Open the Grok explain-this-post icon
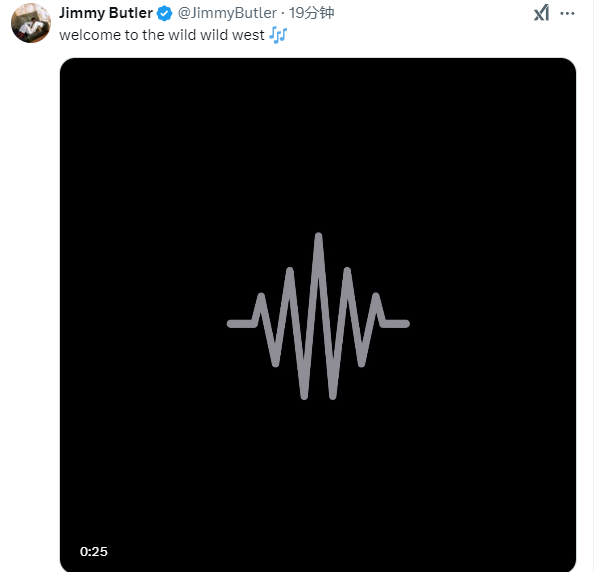This screenshot has height=572, width=596. [x=541, y=13]
